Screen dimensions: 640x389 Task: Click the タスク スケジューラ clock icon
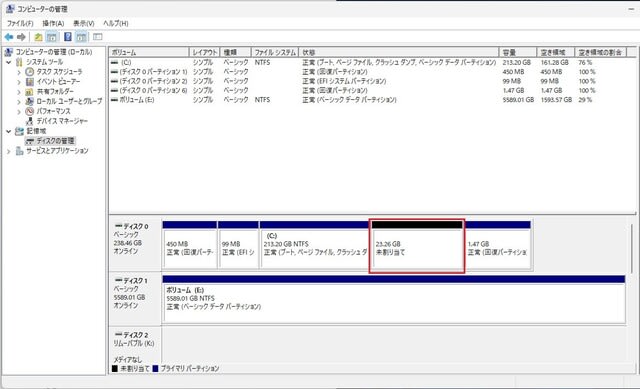[29, 72]
